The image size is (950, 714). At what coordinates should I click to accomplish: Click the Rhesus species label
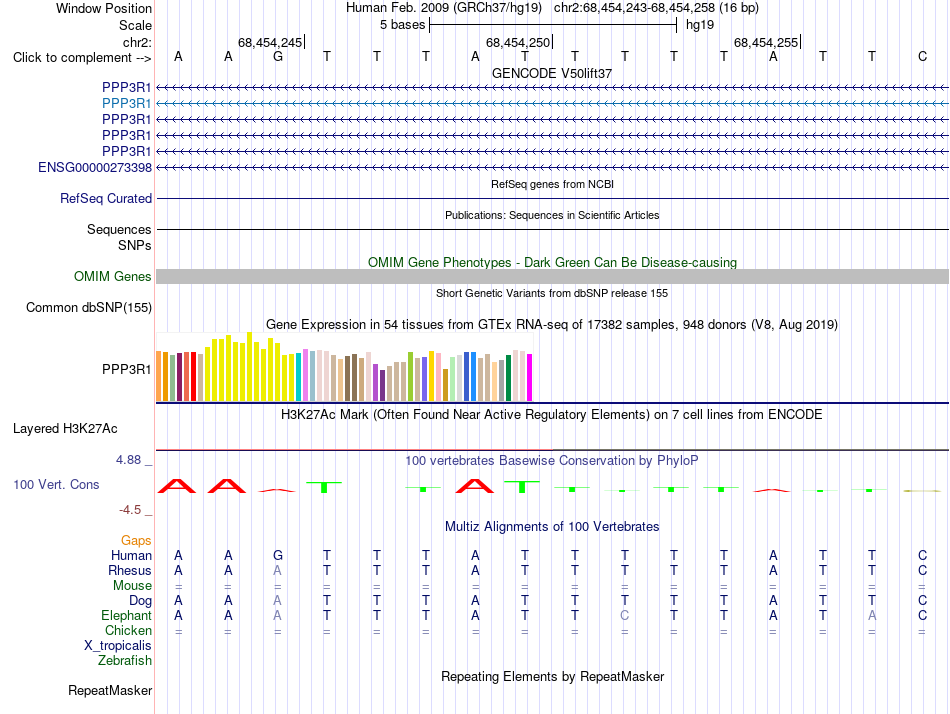130,571
